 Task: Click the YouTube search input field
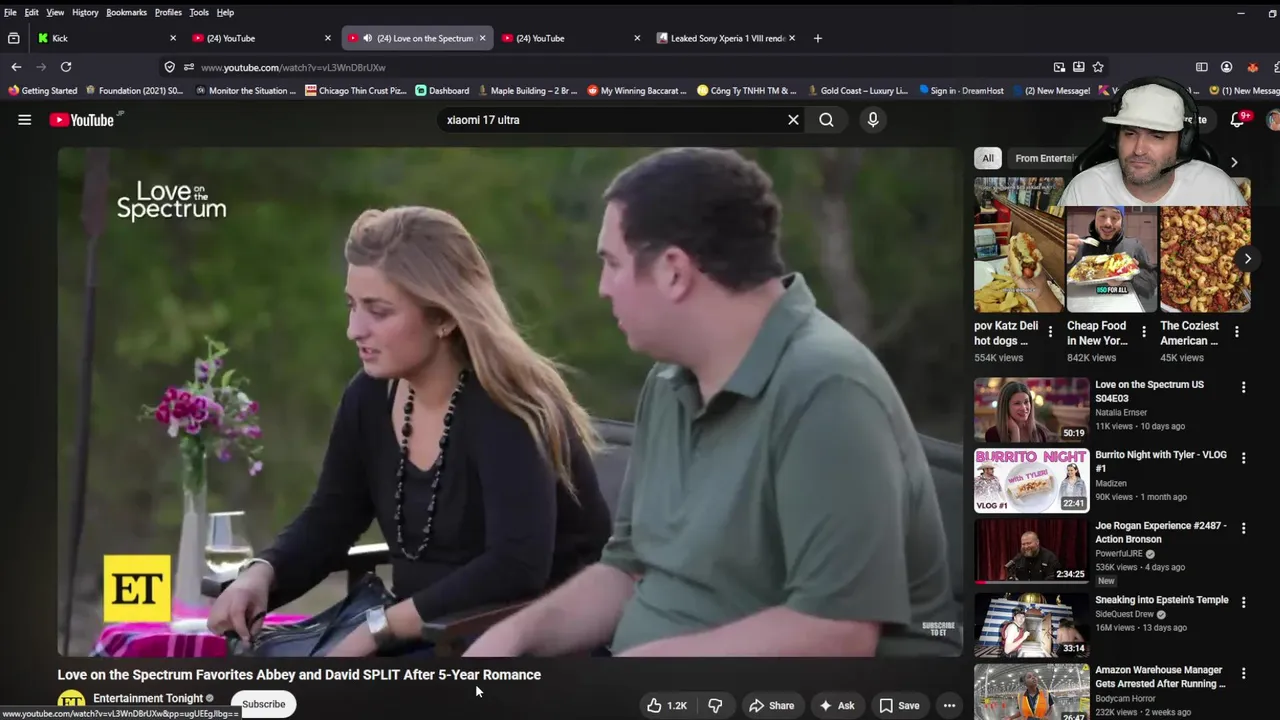click(x=610, y=120)
